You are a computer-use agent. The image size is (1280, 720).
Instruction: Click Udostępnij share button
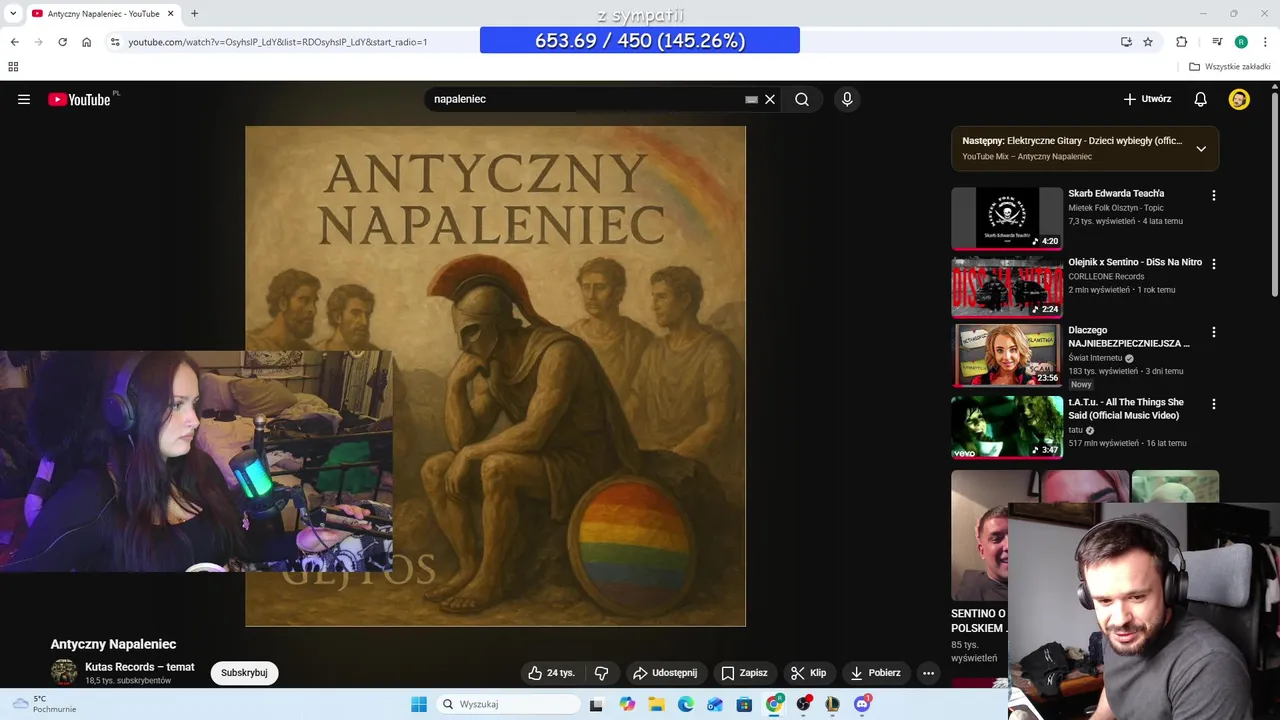coord(665,673)
